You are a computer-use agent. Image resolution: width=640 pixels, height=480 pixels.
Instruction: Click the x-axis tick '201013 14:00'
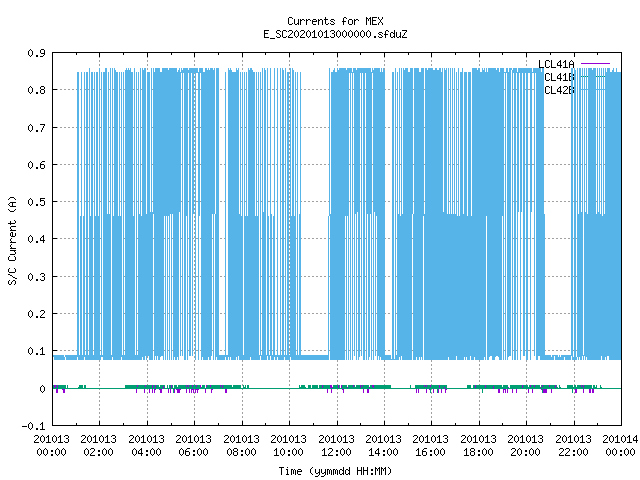pyautogui.click(x=383, y=446)
